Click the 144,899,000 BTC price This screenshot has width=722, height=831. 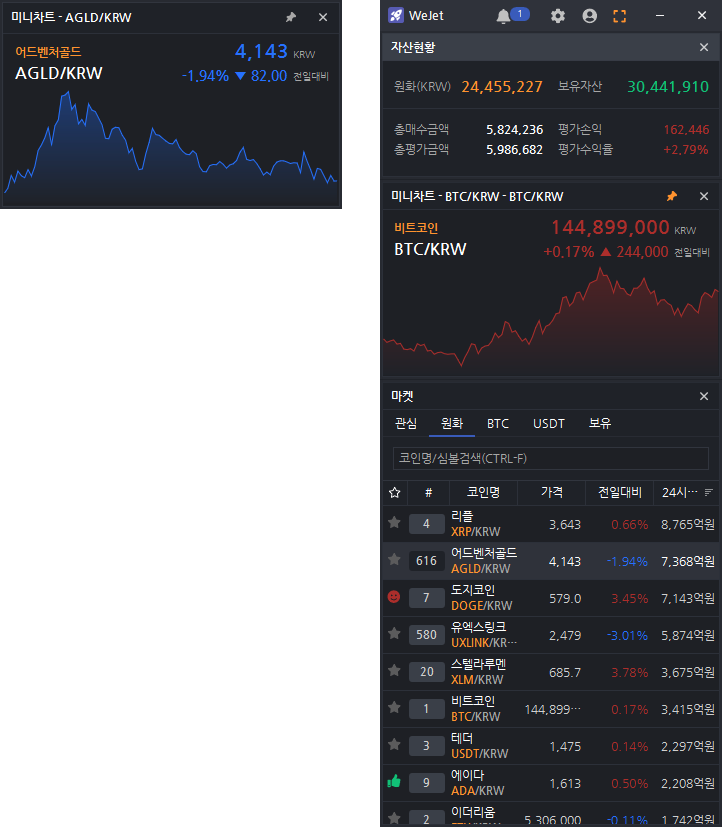pyautogui.click(x=610, y=227)
